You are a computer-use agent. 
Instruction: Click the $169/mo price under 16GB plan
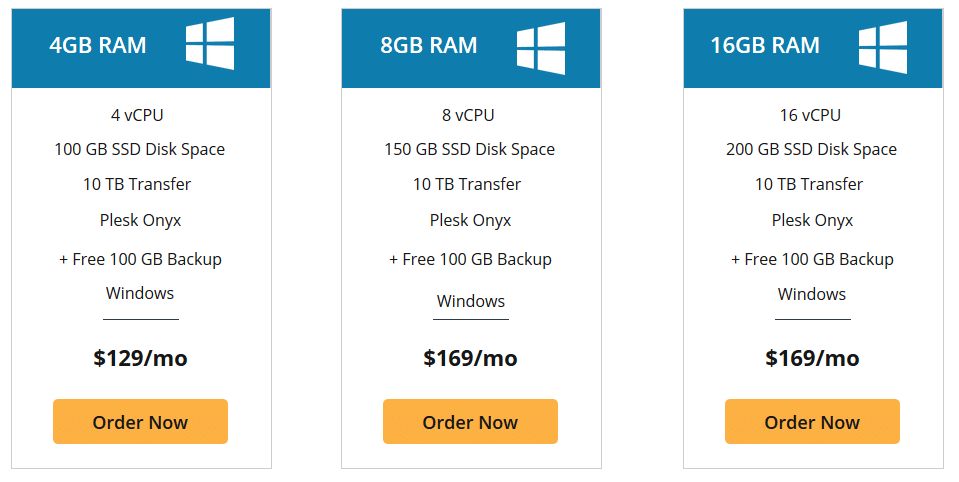tap(812, 358)
